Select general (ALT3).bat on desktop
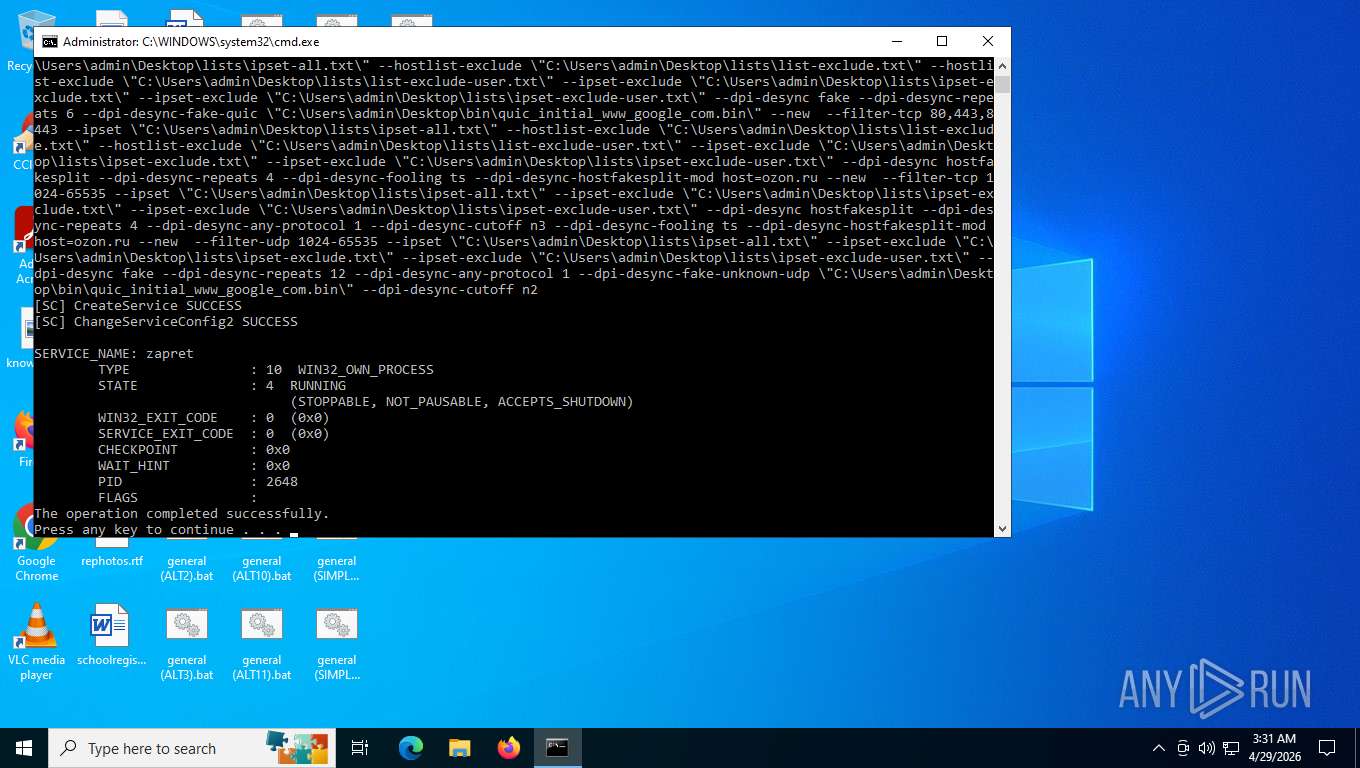The width and height of the screenshot is (1360, 768). [187, 642]
